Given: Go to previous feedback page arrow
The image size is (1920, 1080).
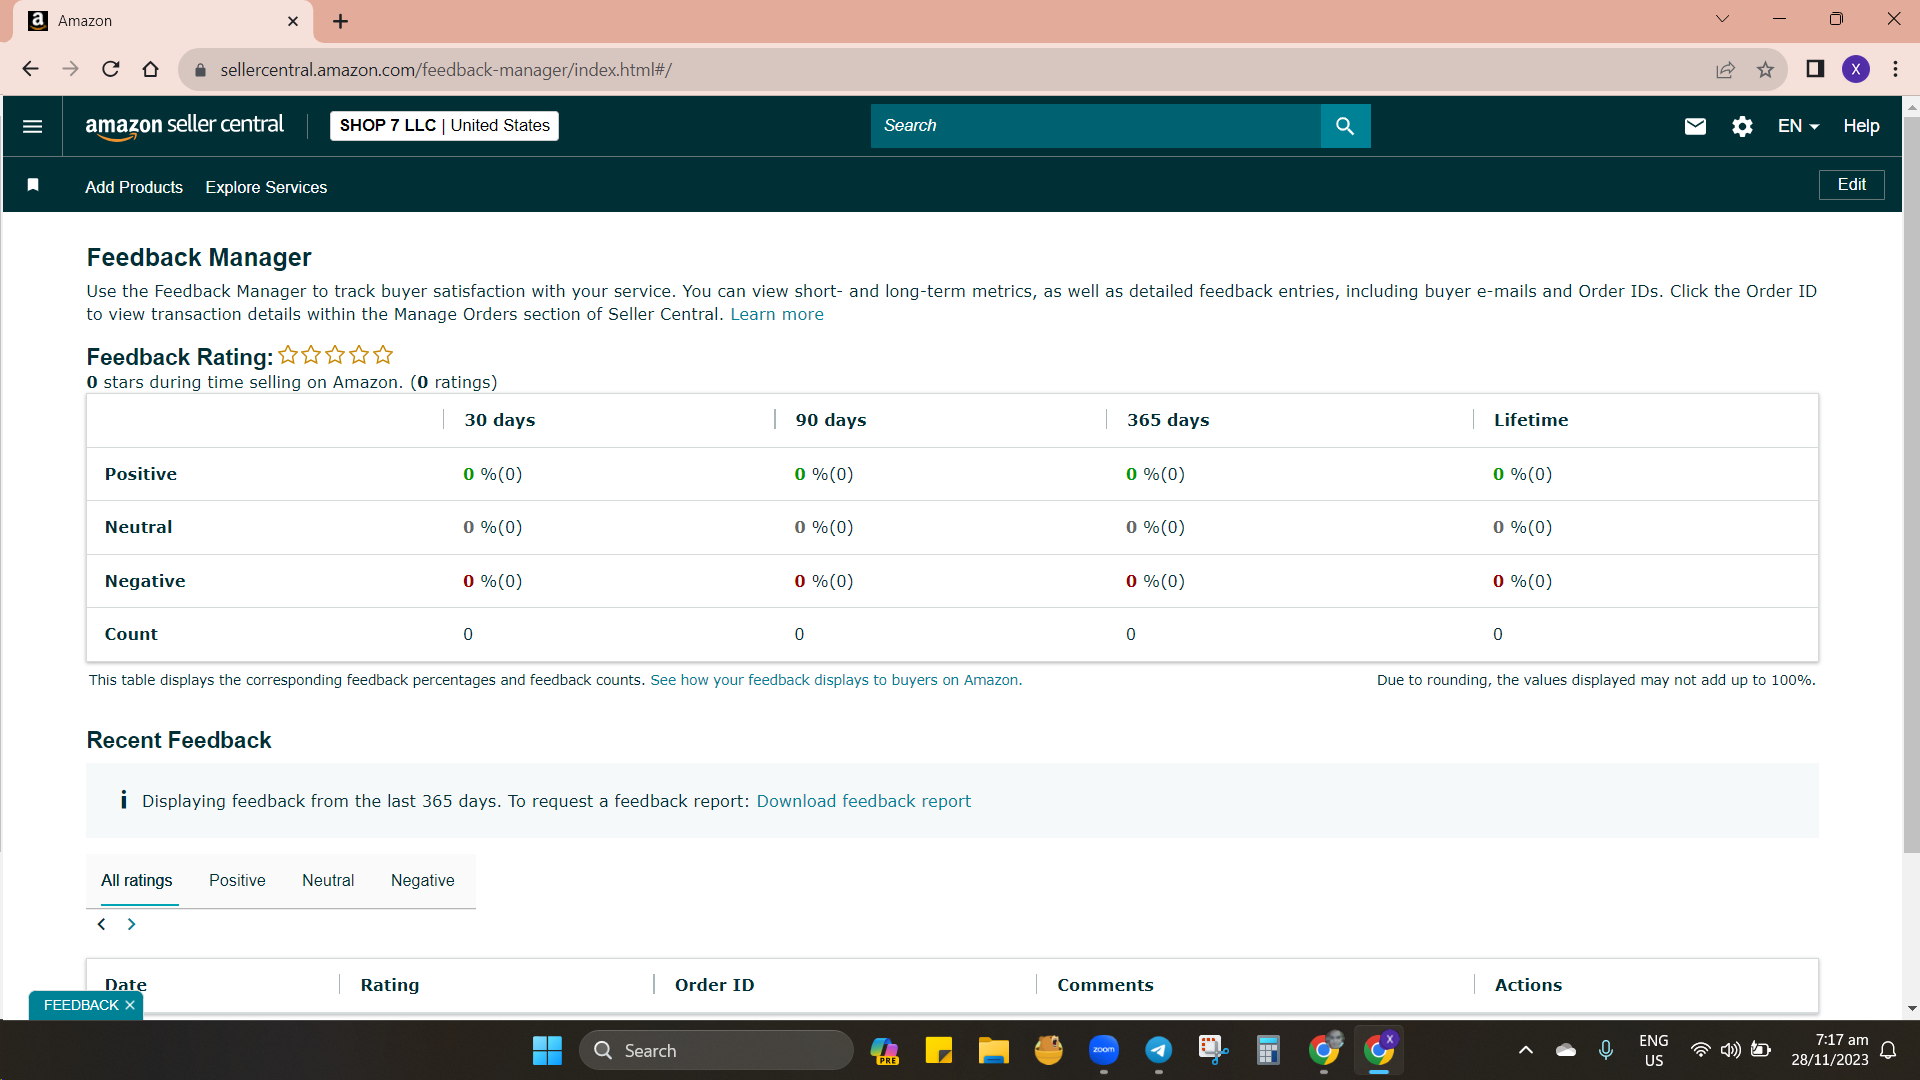Looking at the screenshot, I should [101, 924].
